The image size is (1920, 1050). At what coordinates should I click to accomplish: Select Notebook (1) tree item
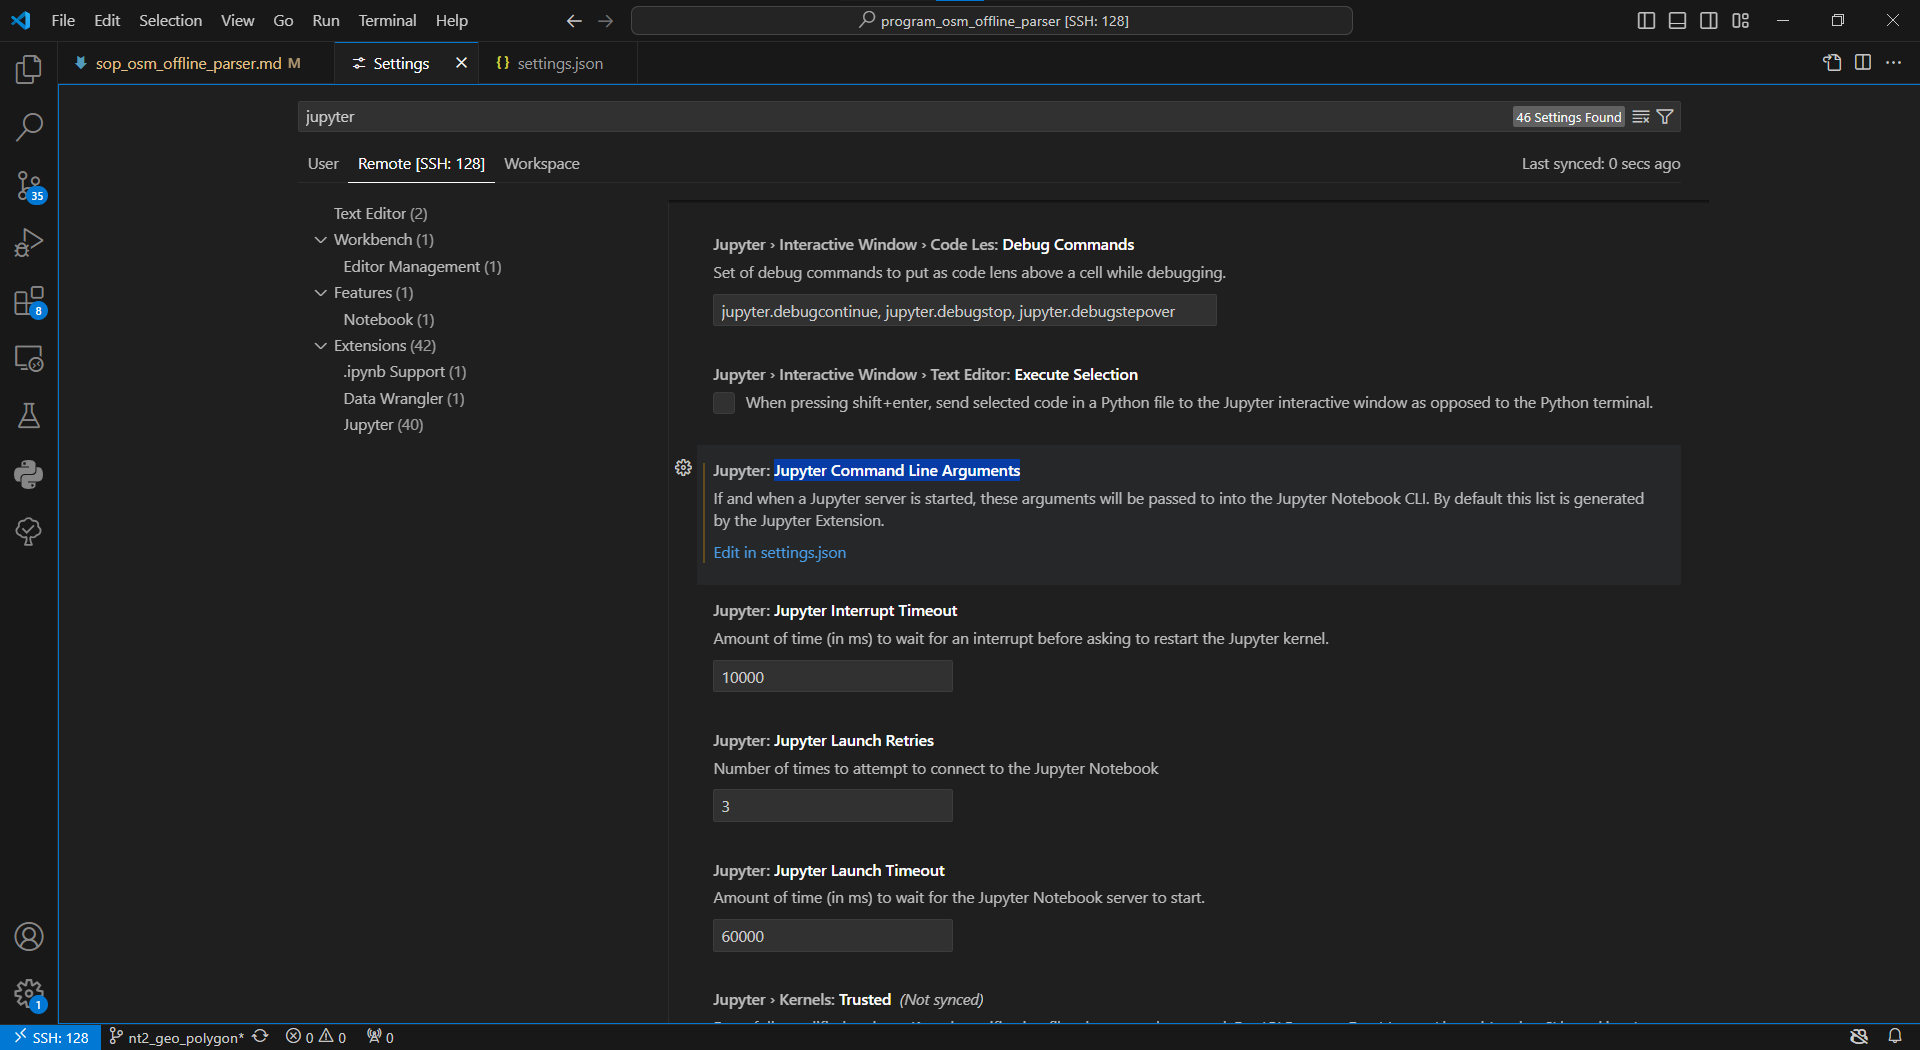388,320
